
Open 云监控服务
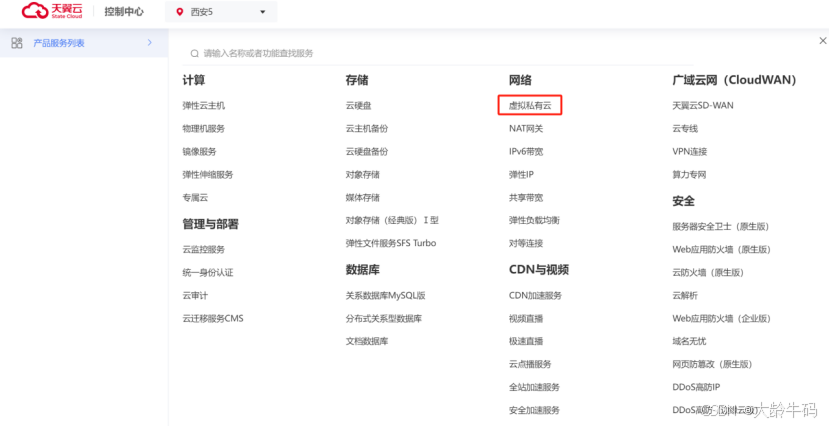(x=204, y=249)
